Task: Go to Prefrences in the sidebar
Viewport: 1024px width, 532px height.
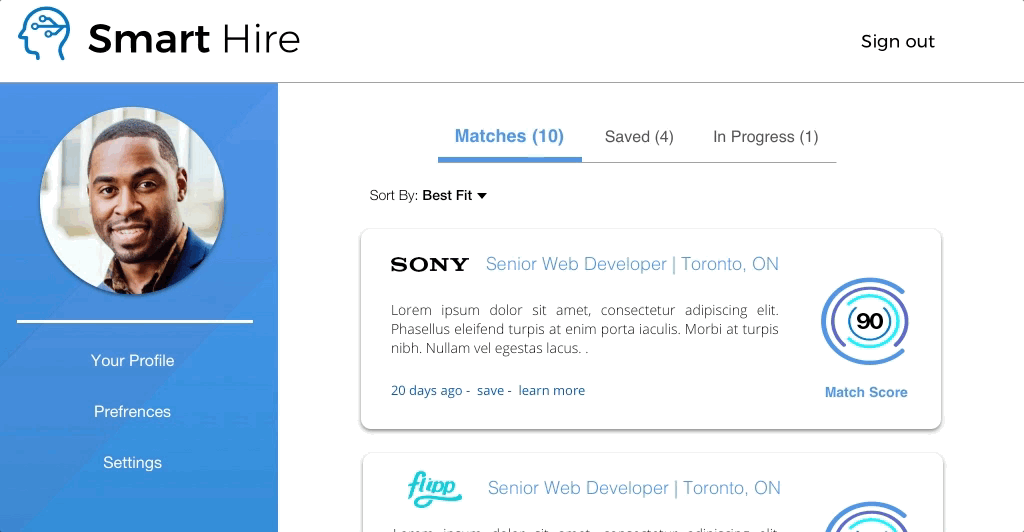Action: 132,411
